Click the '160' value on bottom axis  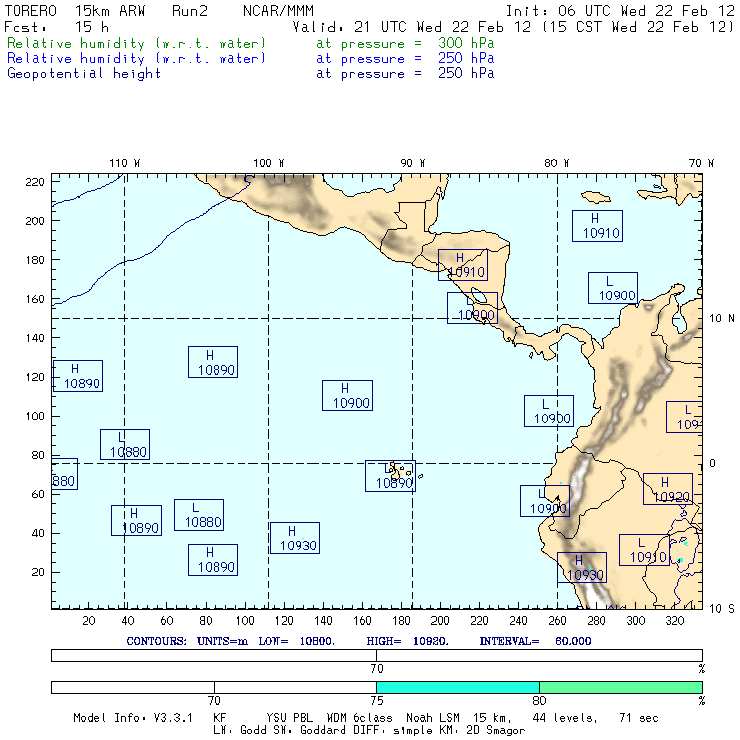click(362, 621)
